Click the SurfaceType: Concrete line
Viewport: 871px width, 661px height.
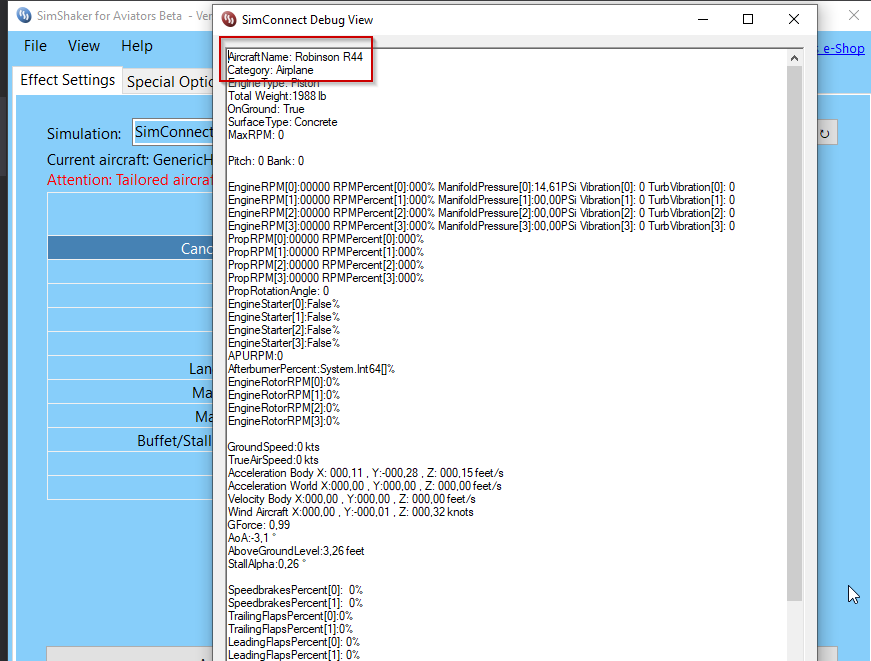click(282, 122)
